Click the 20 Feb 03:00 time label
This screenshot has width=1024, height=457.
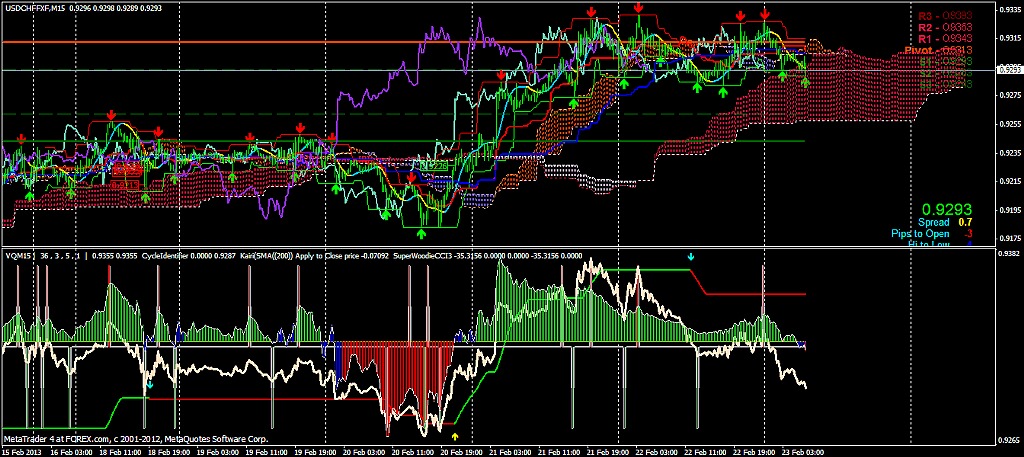pyautogui.click(x=365, y=452)
